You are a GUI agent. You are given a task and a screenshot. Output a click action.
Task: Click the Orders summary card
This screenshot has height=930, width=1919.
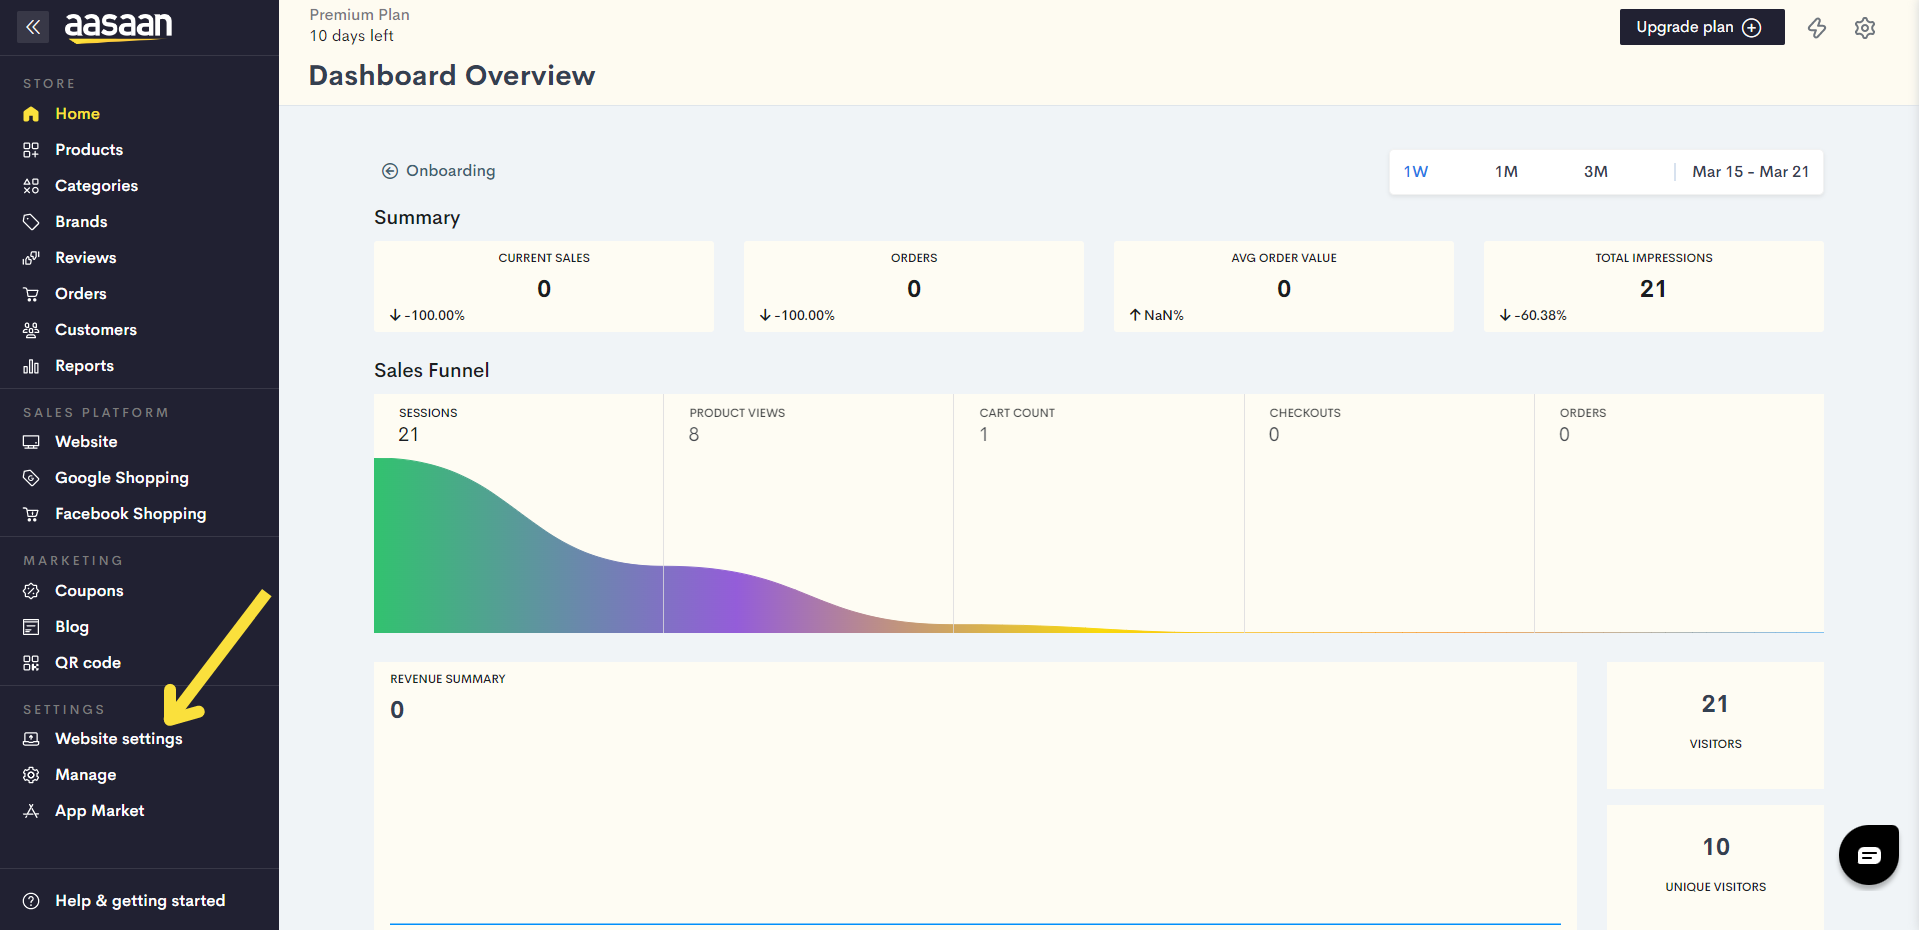click(914, 286)
